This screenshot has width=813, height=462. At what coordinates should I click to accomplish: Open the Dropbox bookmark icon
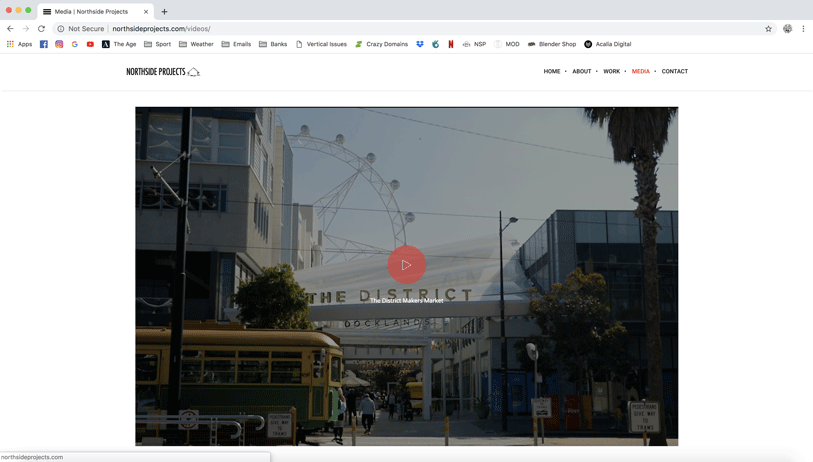(x=420, y=44)
